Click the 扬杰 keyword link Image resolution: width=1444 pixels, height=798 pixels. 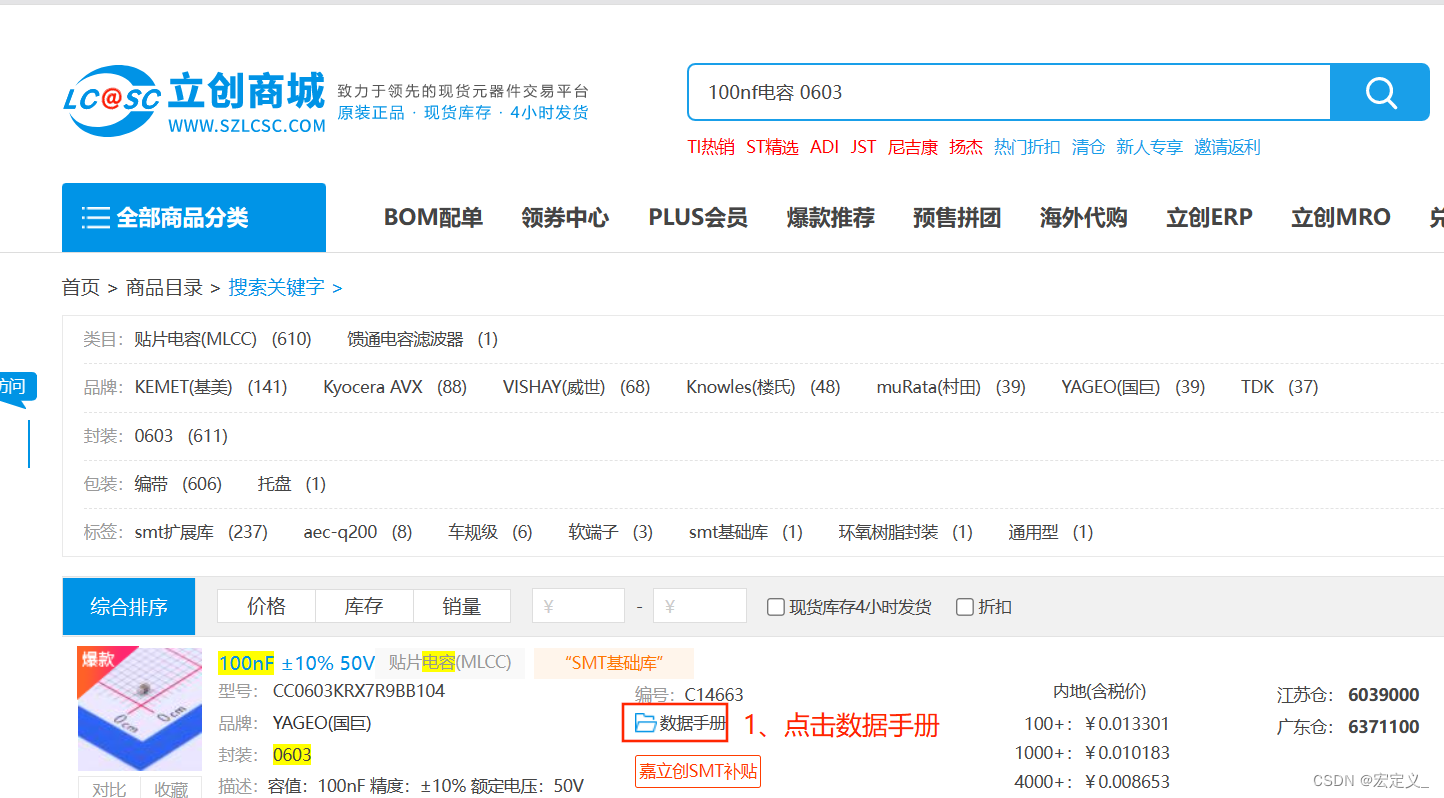pyautogui.click(x=966, y=147)
